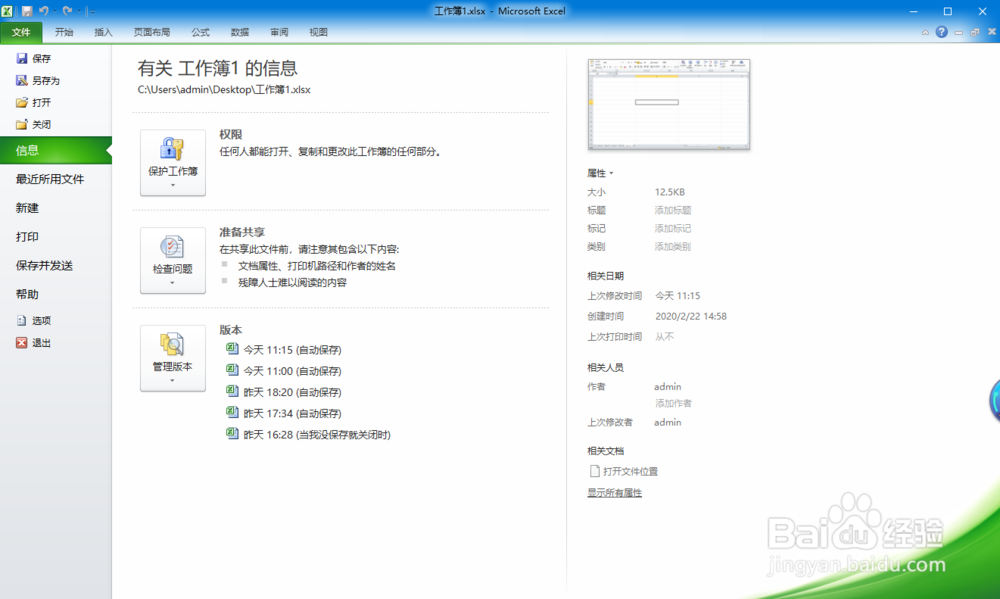Collapse the Ribbon with the chevron toggle
Viewport: 1000px width, 599px height.
click(x=926, y=32)
